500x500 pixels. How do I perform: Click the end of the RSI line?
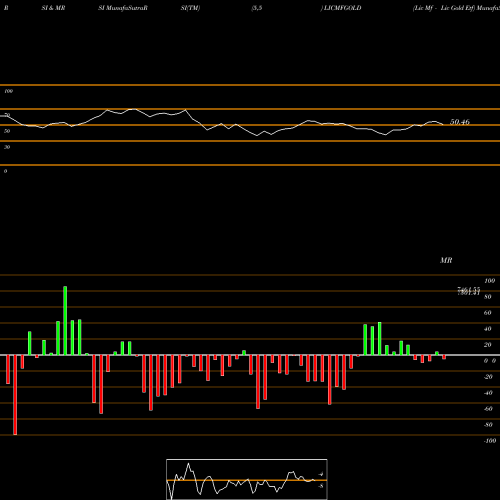[443, 124]
